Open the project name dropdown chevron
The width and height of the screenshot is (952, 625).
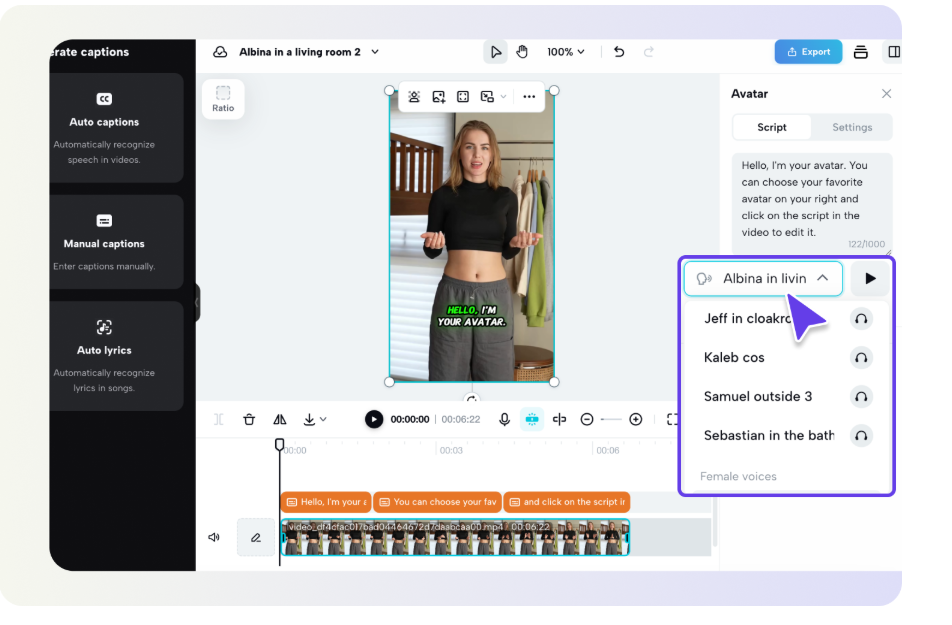point(375,52)
